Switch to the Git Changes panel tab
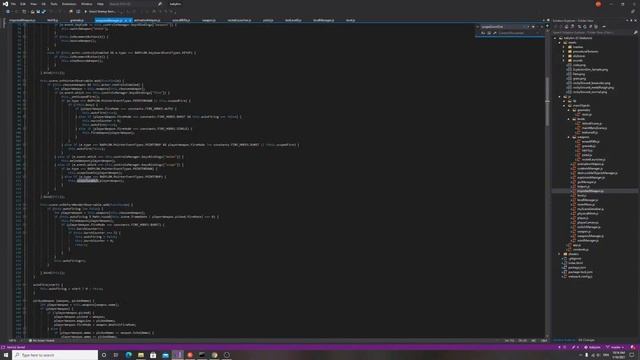Screen dimensions: 640x360 pyautogui.click(x=587, y=340)
